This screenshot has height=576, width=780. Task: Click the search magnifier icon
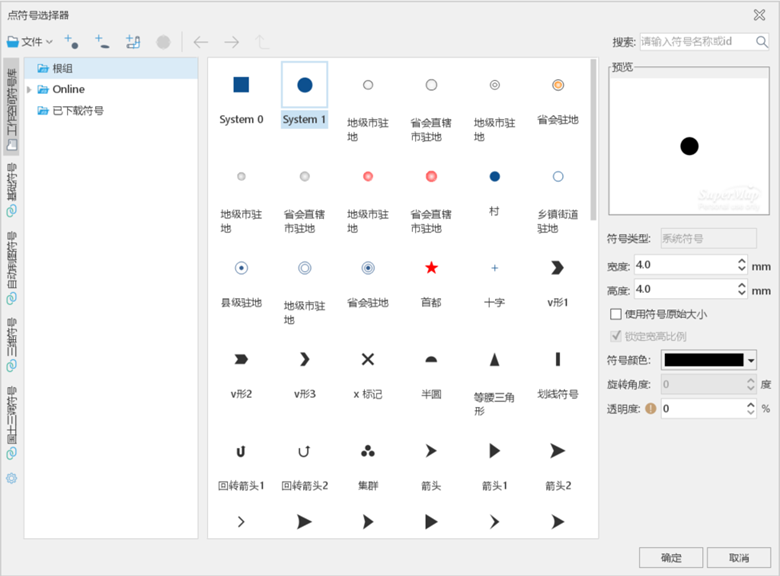click(762, 42)
